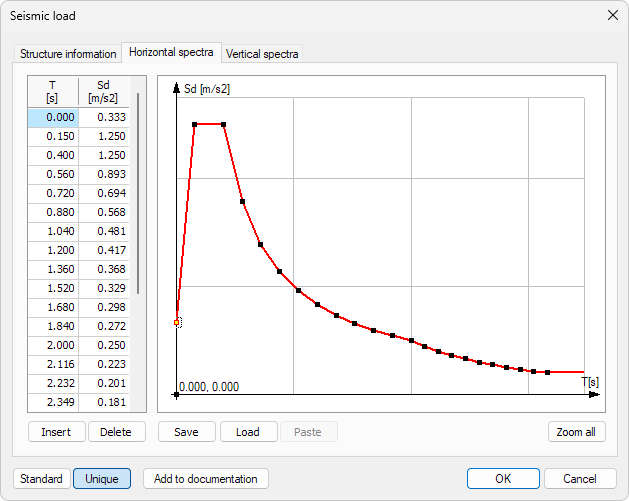This screenshot has height=501, width=629.
Task: Select the T cell with value 1.680
Action: [x=53, y=307]
